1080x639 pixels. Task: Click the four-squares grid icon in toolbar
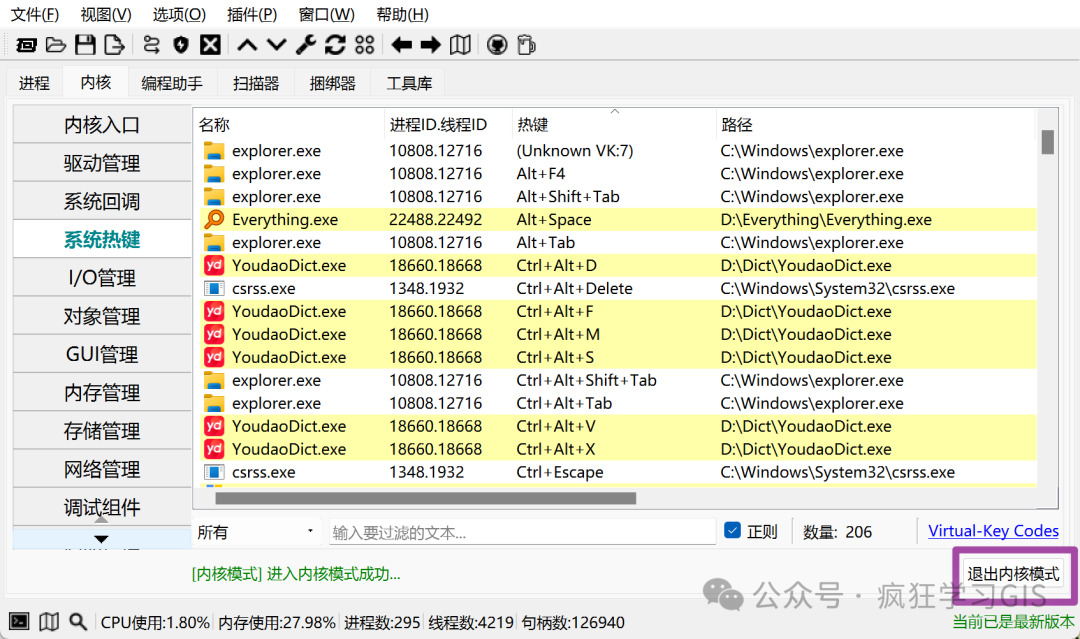pos(364,44)
